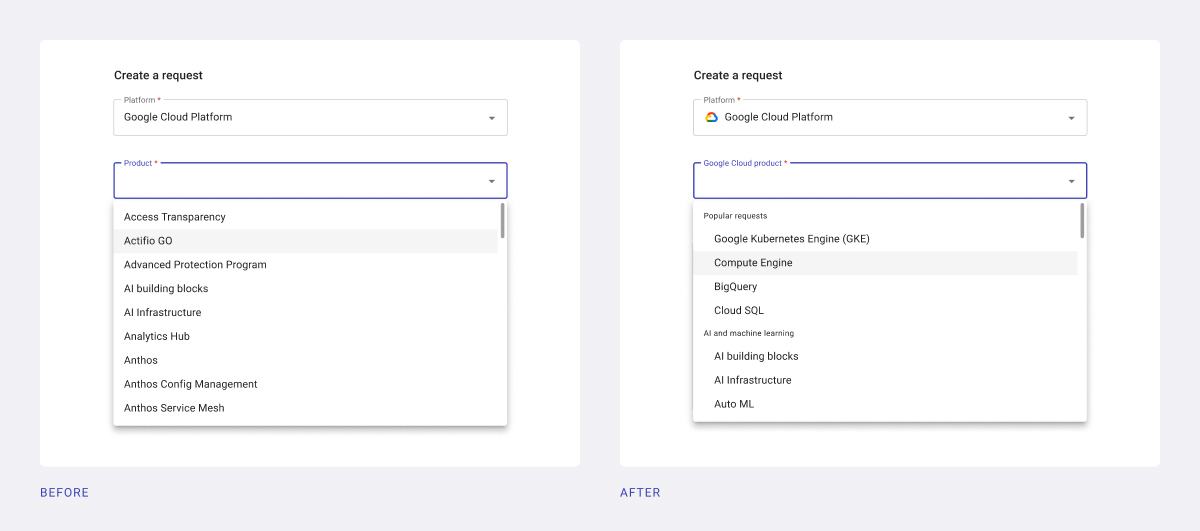Open the Product dropdown arrow in the BEFORE panel
The image size is (1200, 531).
(x=492, y=181)
